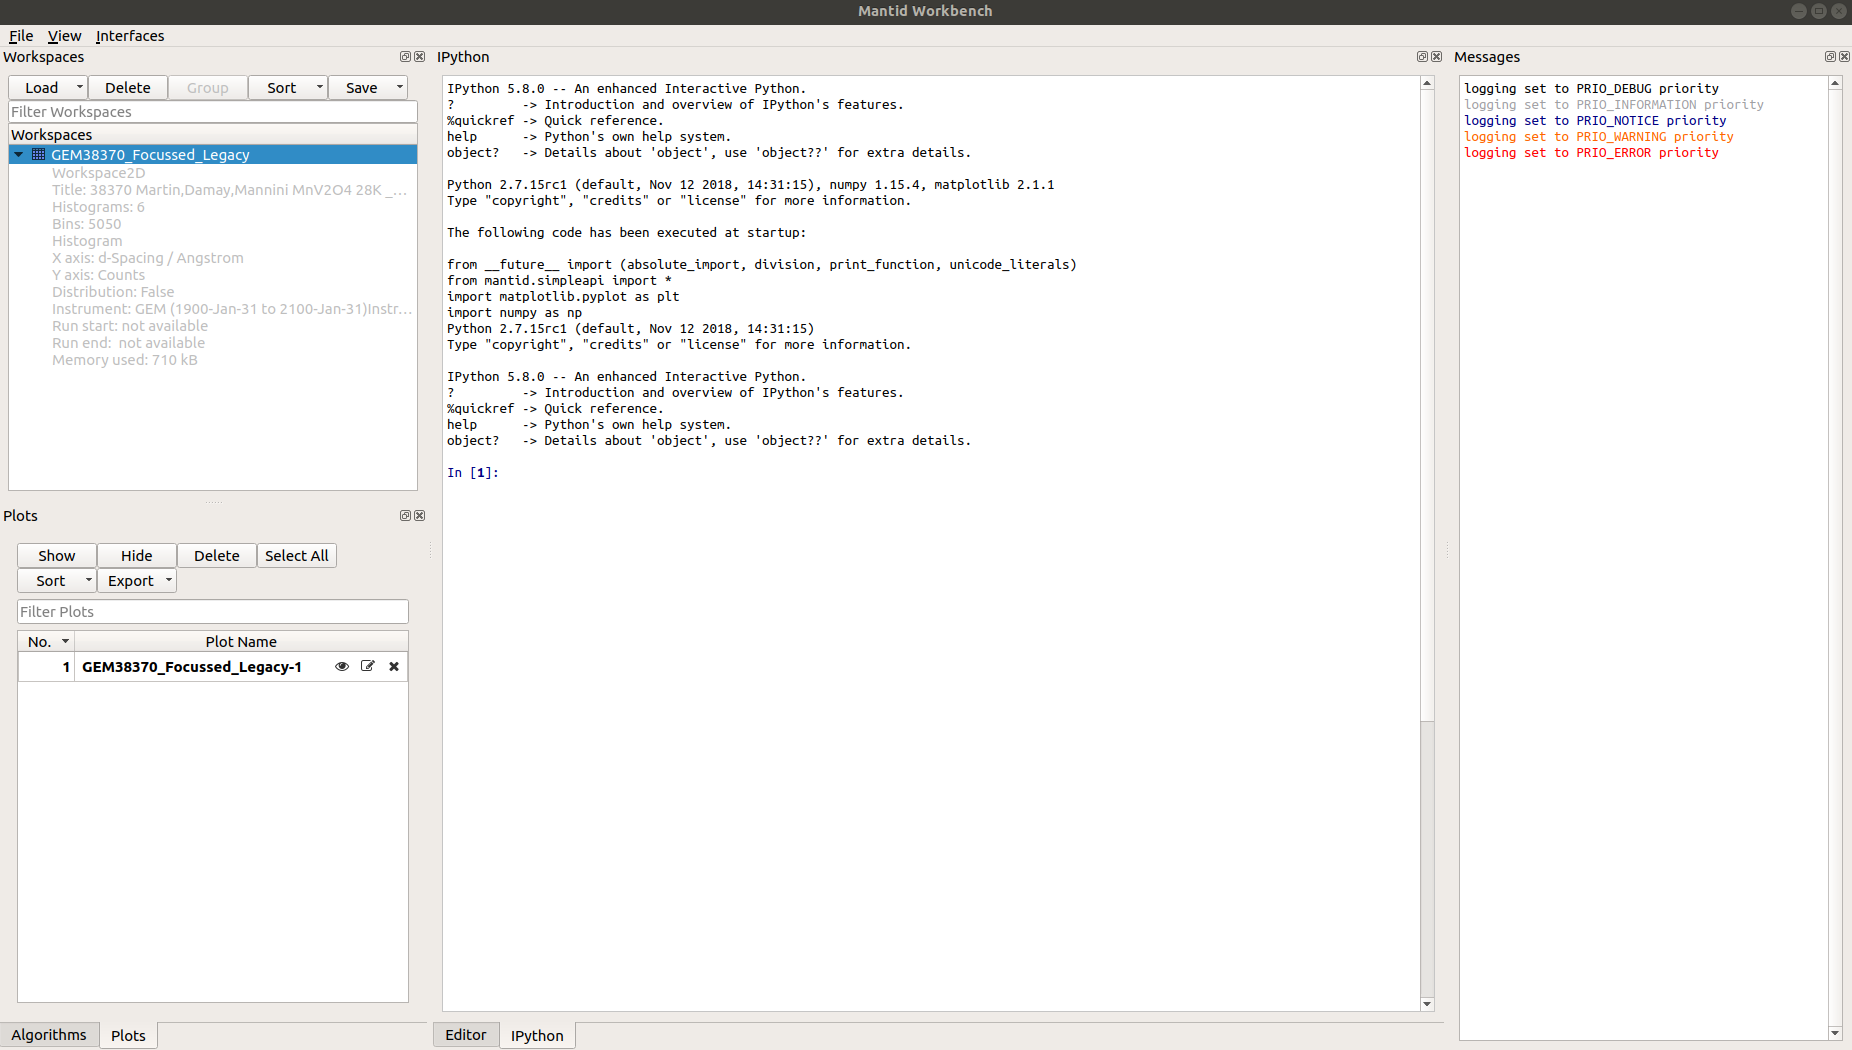Float the Messages dock panel
Viewport: 1852px width, 1050px height.
coord(1830,57)
